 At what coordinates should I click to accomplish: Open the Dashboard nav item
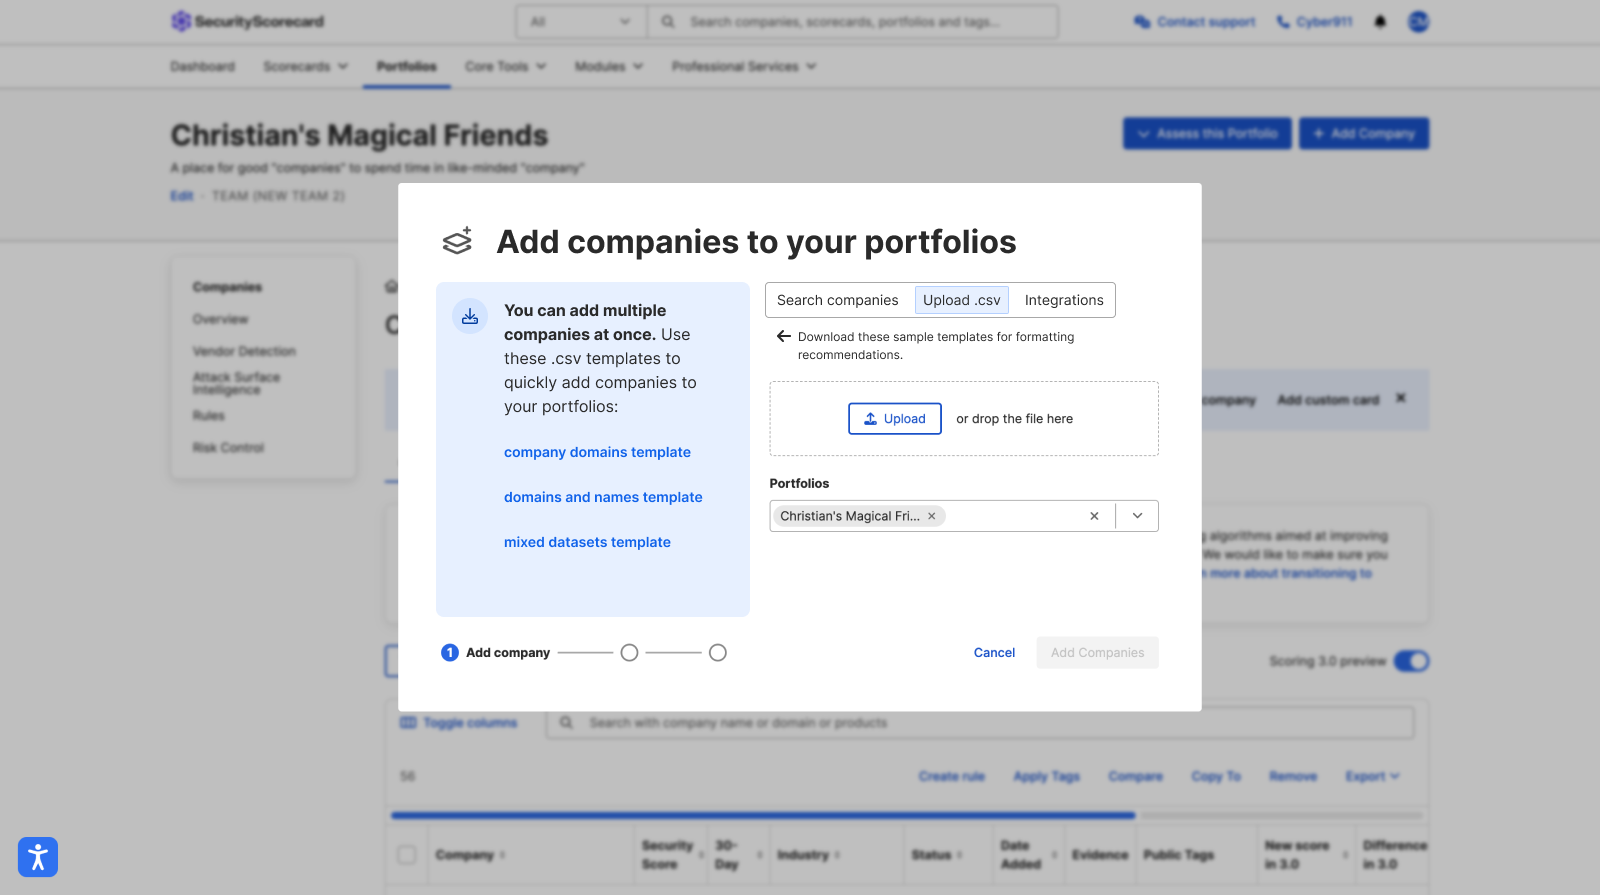203,66
